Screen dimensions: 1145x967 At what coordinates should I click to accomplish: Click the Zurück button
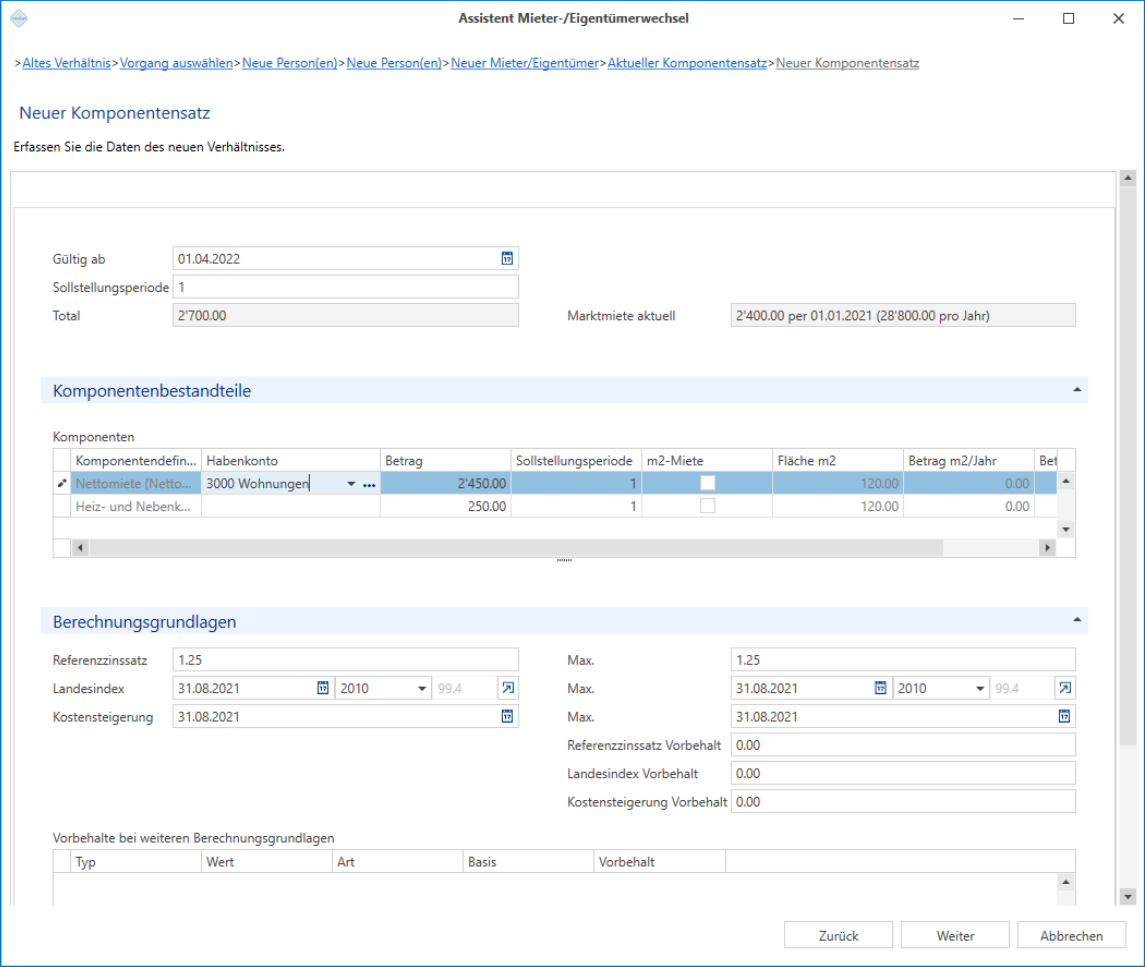tap(838, 936)
